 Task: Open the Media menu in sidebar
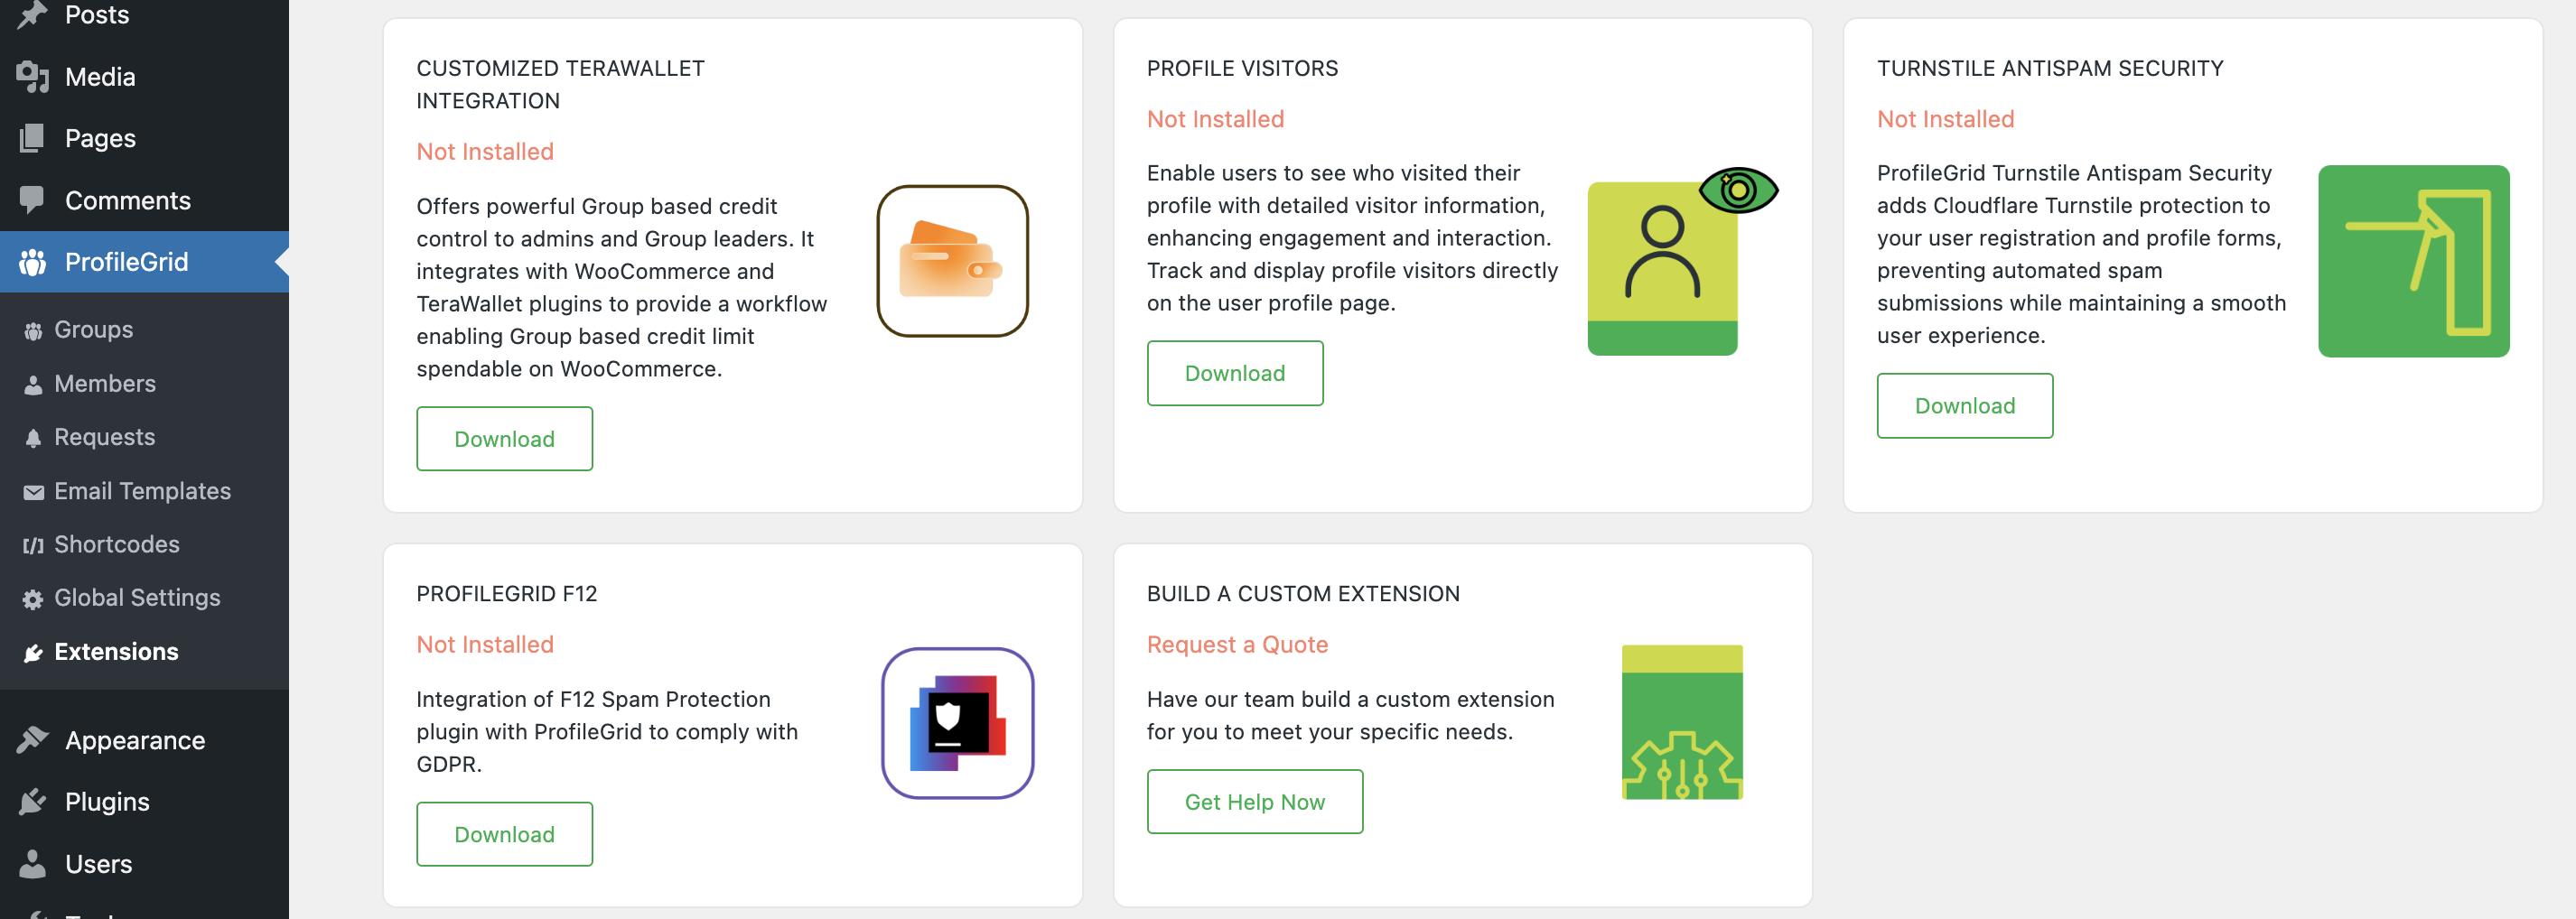(x=100, y=77)
